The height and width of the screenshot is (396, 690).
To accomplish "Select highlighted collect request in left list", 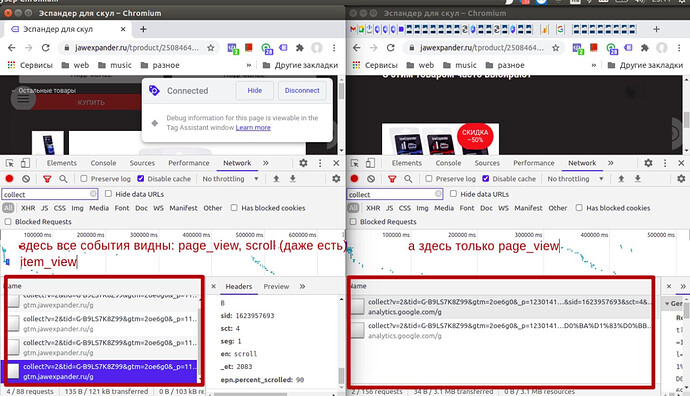I will [x=99, y=371].
